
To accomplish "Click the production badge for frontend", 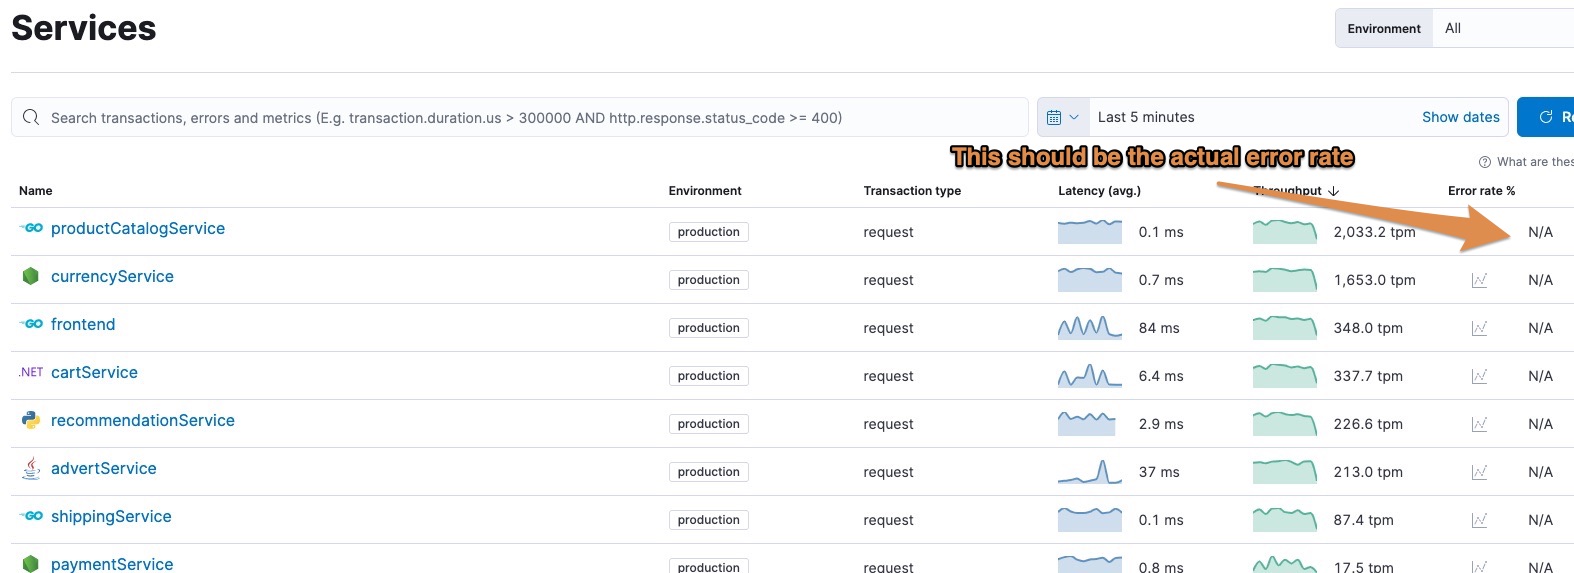I will tap(708, 328).
